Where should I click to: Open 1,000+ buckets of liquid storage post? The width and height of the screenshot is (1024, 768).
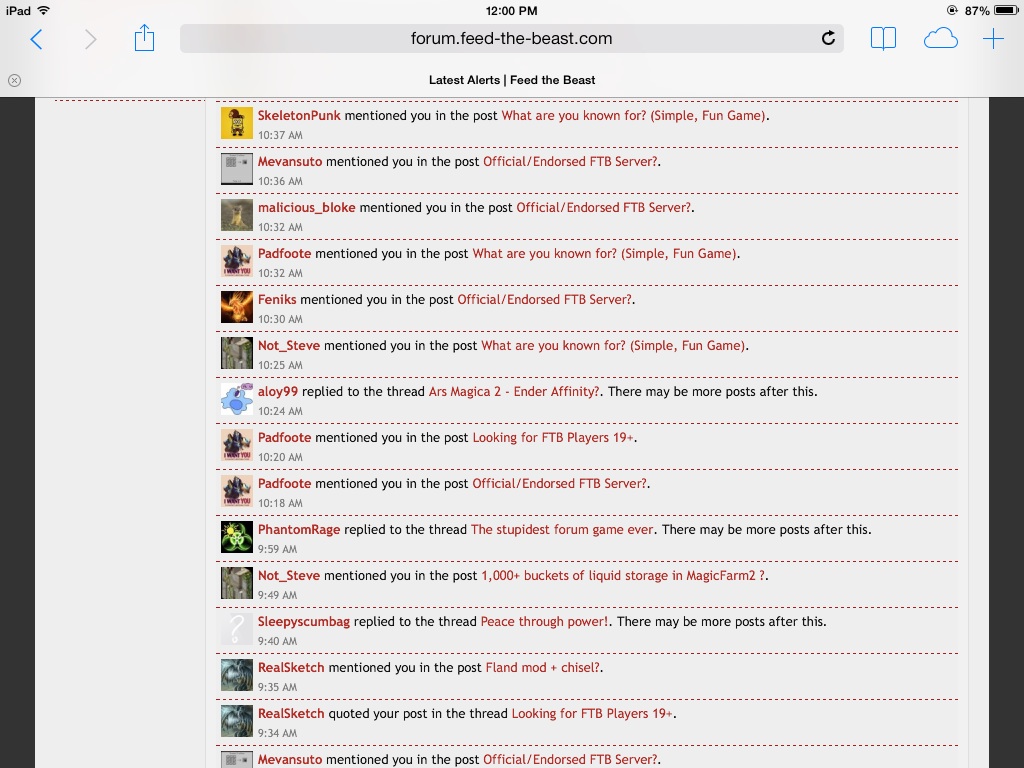624,576
